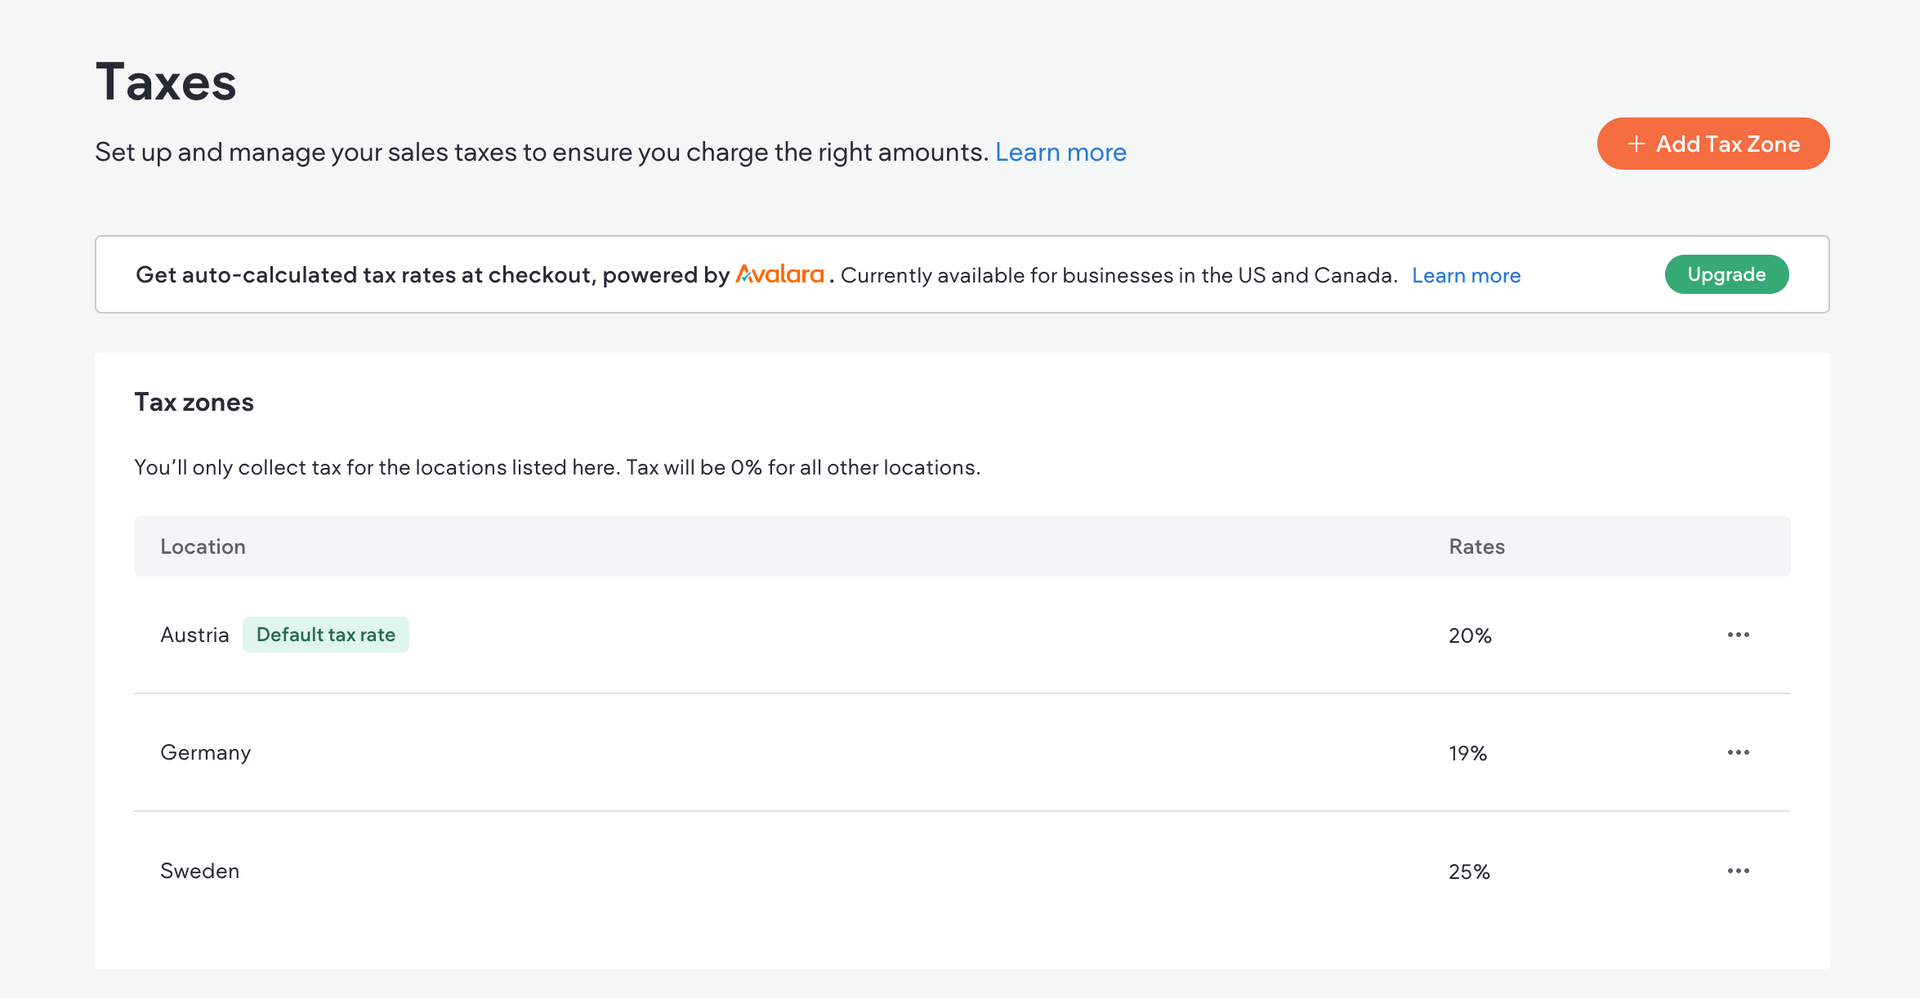The height and width of the screenshot is (998, 1920).
Task: Click the tax locations description text
Action: (557, 467)
